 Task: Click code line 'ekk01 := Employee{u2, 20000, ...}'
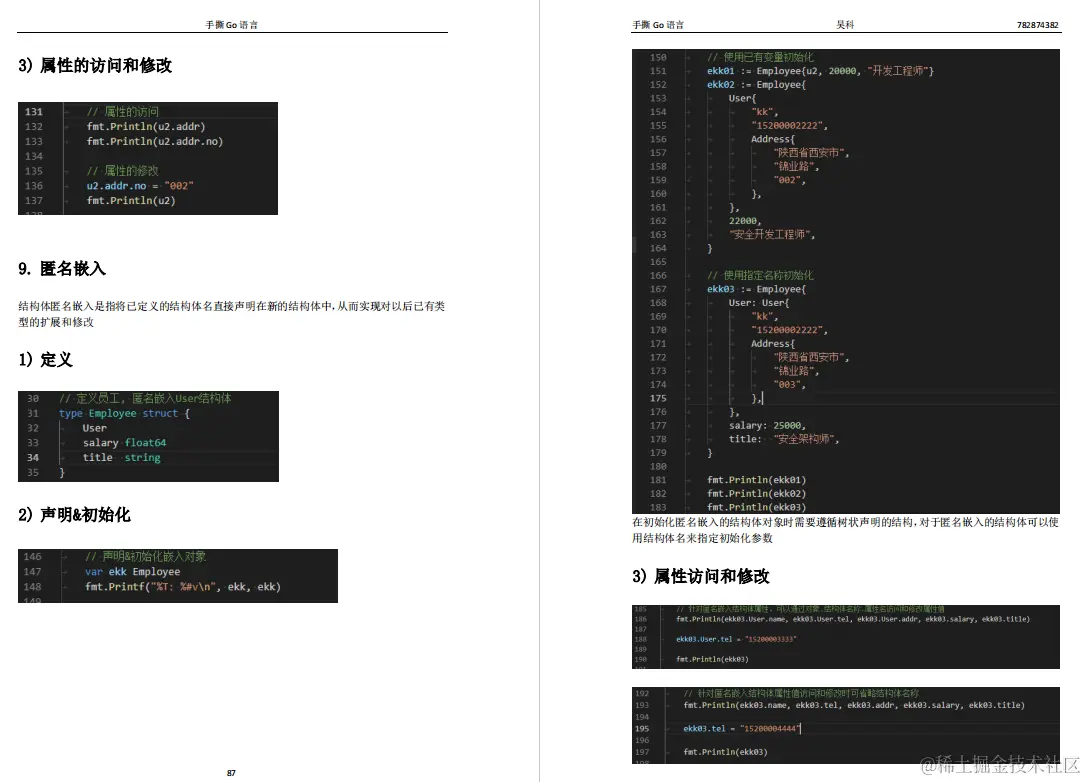point(820,71)
